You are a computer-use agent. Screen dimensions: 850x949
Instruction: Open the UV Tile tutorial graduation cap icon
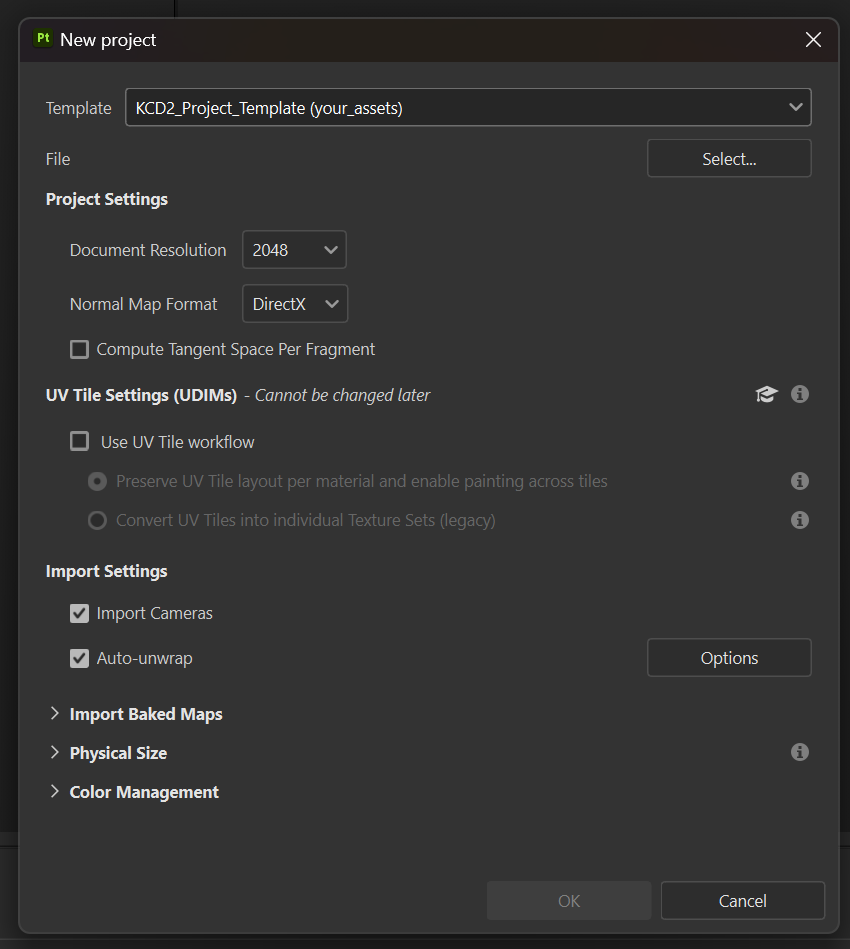(766, 395)
